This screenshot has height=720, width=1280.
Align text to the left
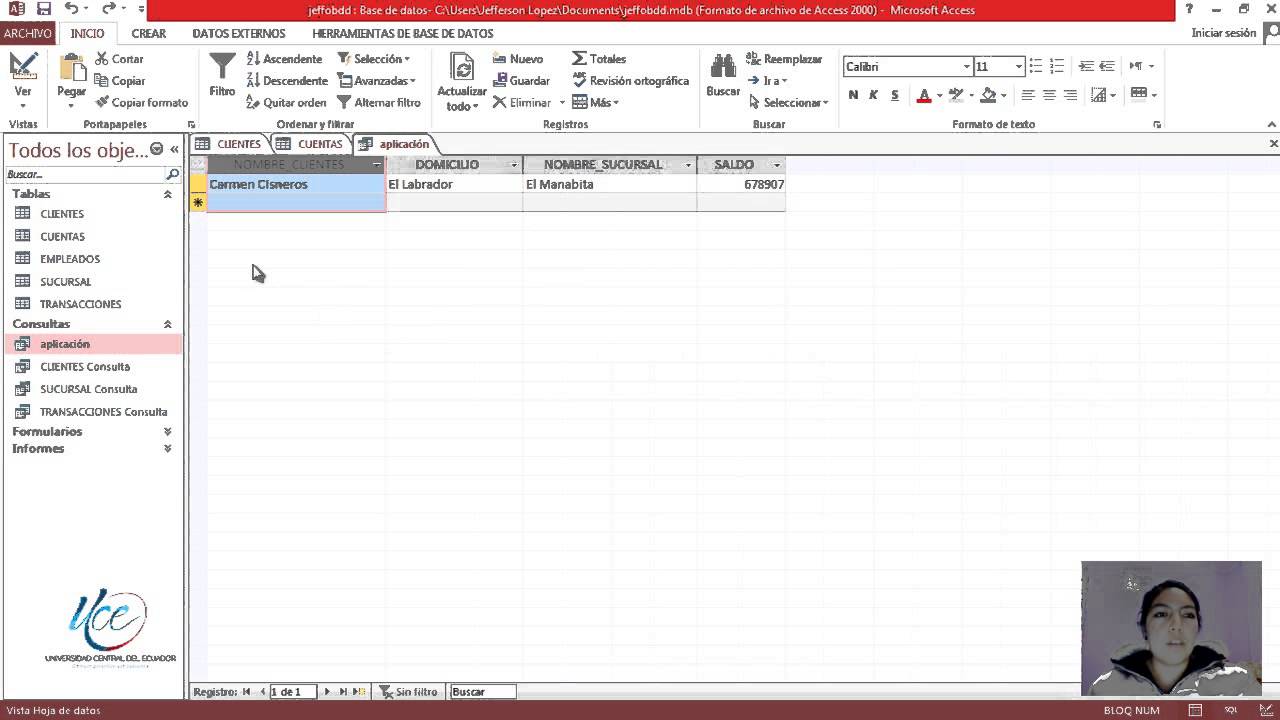click(1028, 95)
